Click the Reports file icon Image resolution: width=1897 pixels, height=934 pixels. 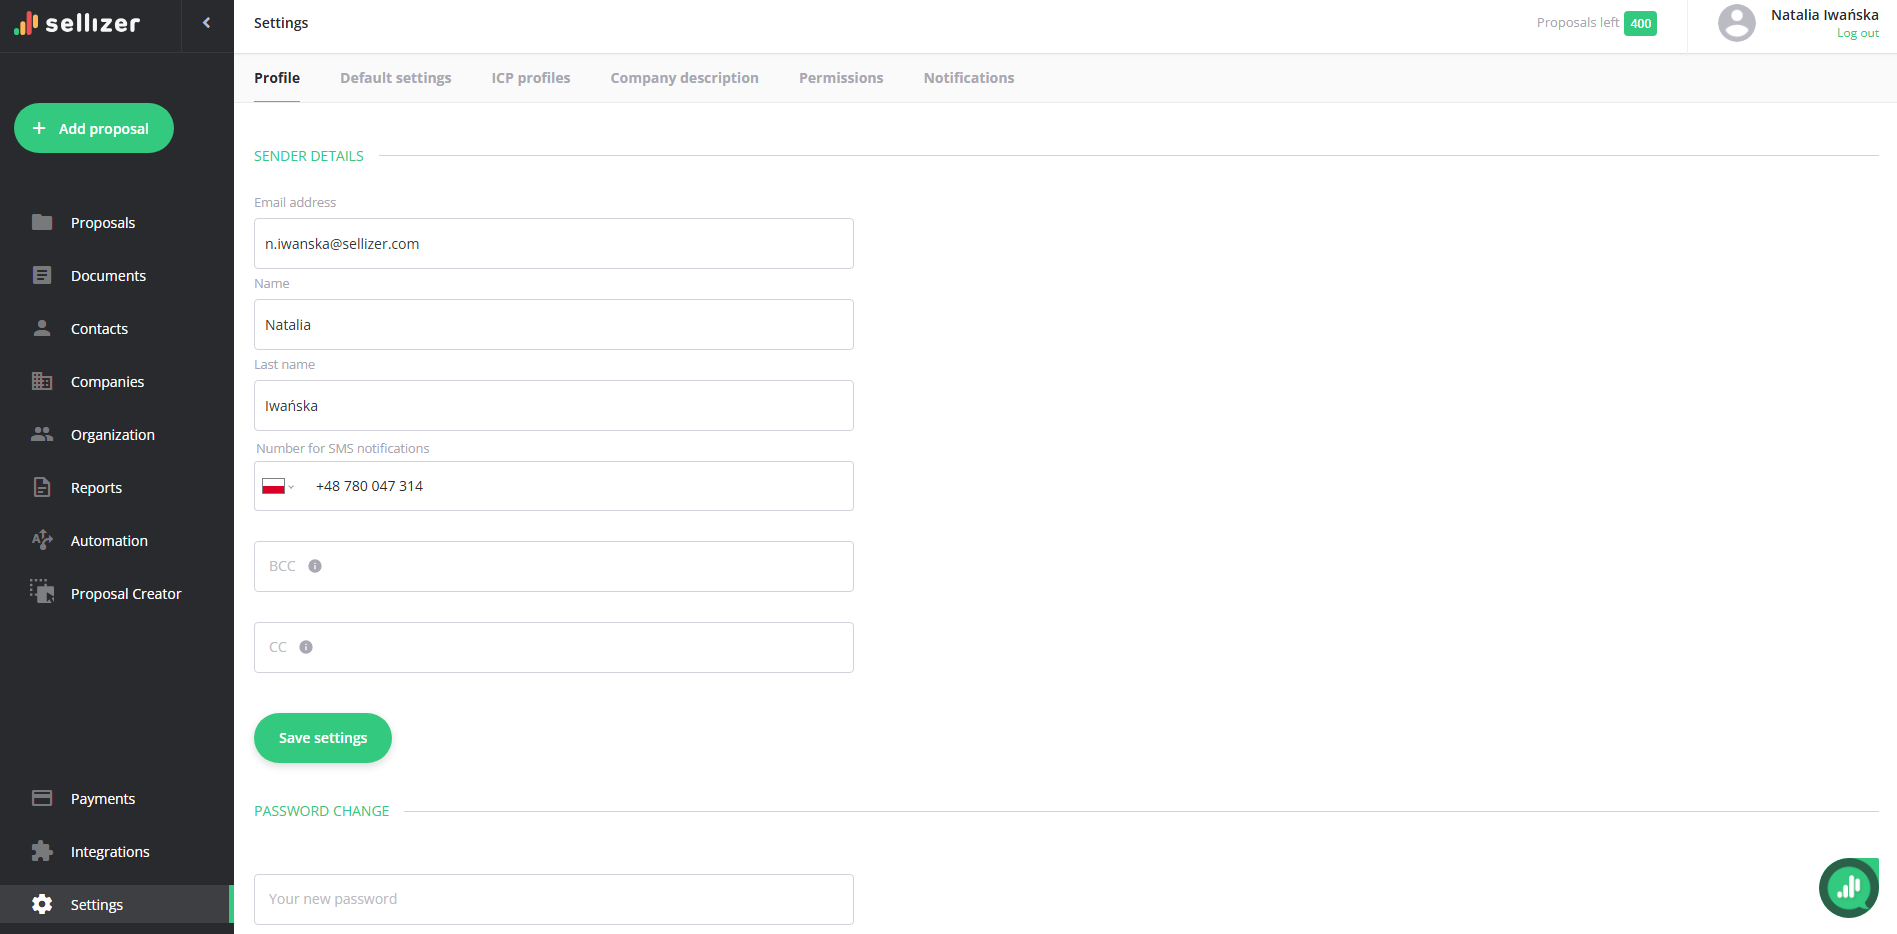coord(42,487)
